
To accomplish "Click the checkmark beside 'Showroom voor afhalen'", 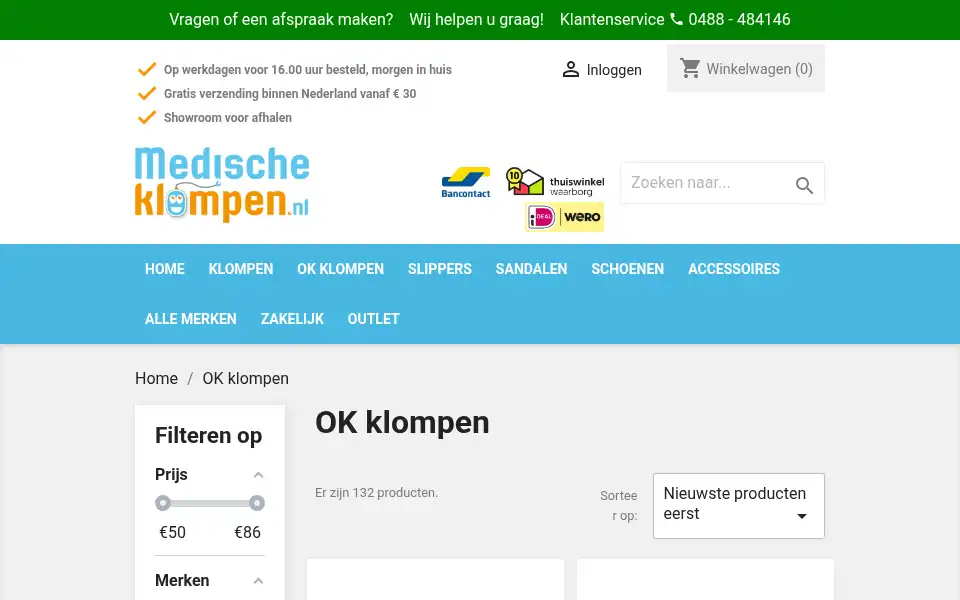I will (x=147, y=117).
